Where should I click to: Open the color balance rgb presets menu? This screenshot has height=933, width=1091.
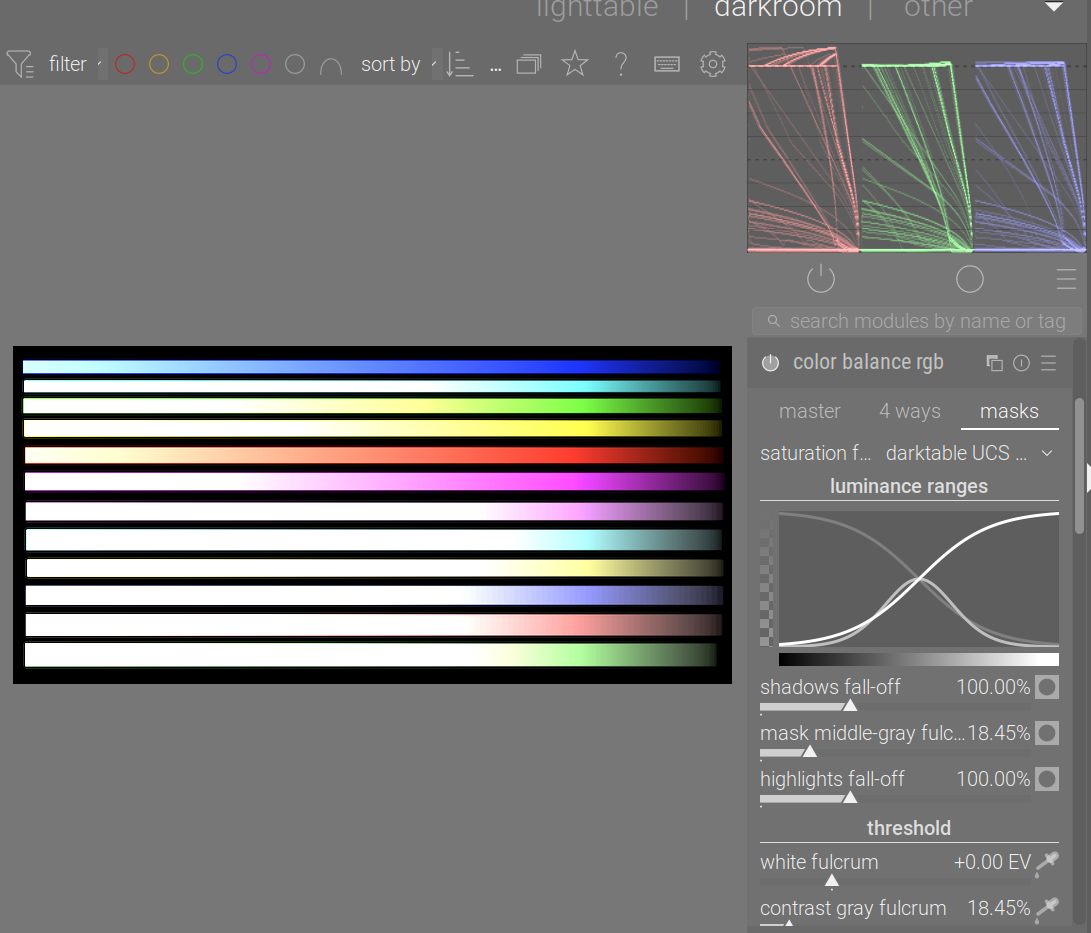click(1047, 363)
